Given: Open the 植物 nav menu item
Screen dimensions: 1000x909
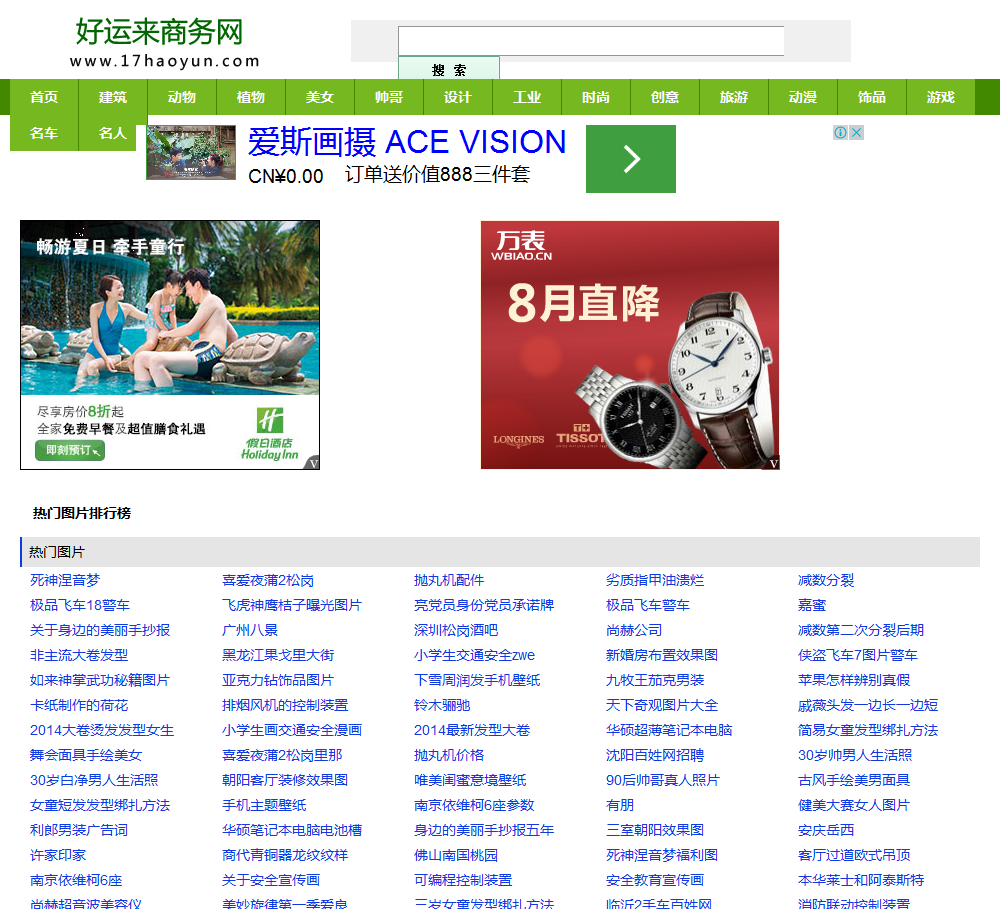Looking at the screenshot, I should pos(251,97).
